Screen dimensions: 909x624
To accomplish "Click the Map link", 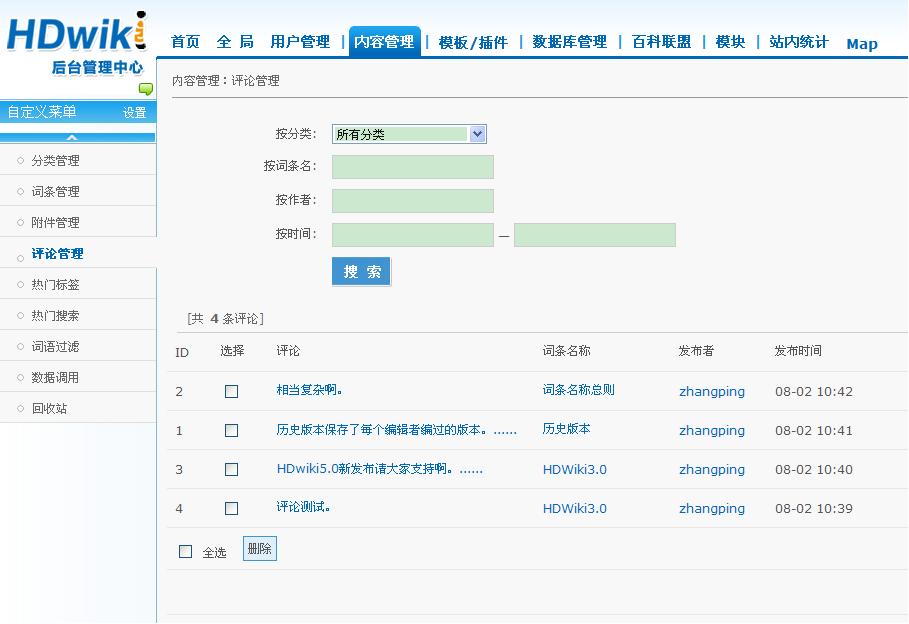I will 862,43.
